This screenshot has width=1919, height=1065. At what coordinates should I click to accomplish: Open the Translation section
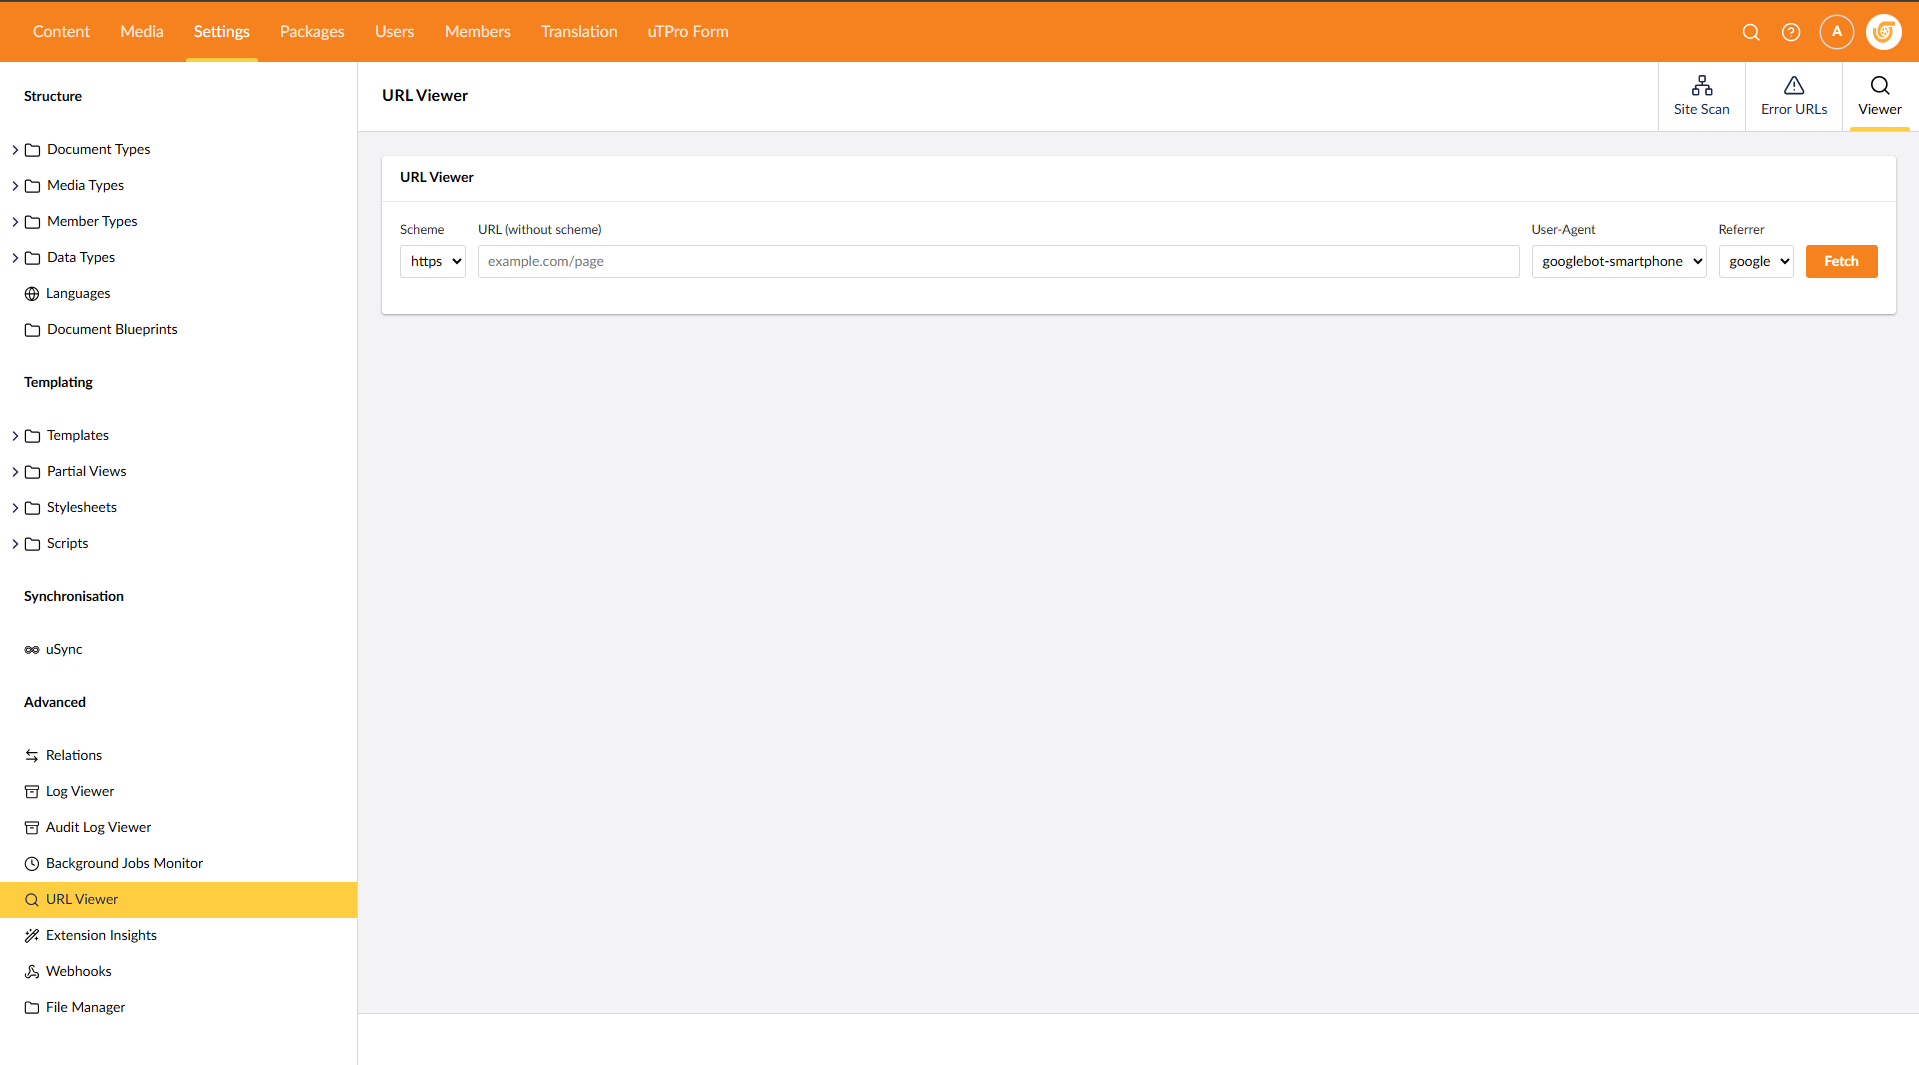pyautogui.click(x=579, y=32)
